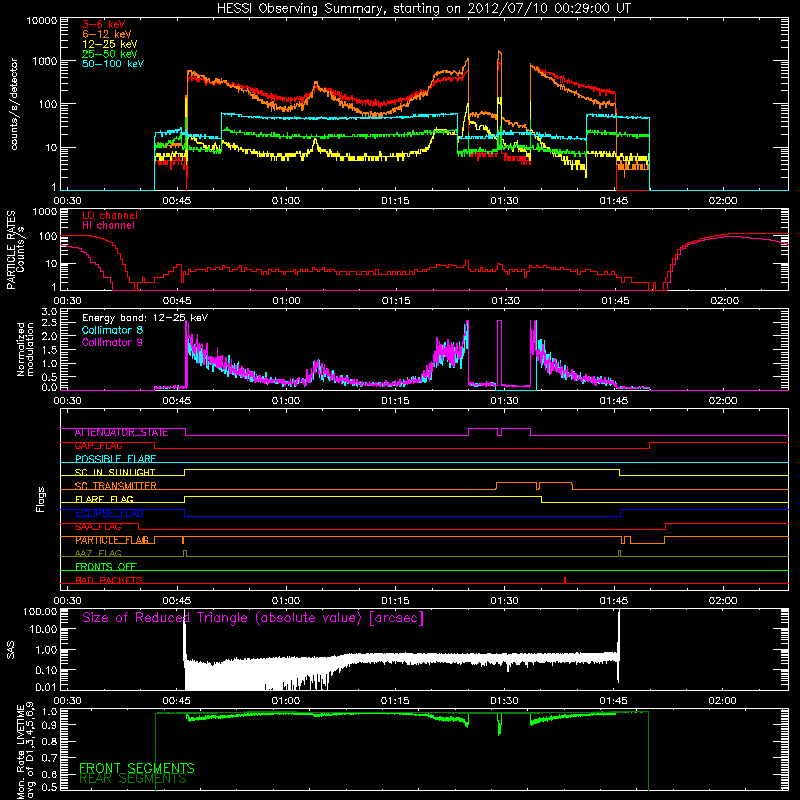This screenshot has height=800, width=800.
Task: Click the BAD_PACKETS flag label
Action: pos(109,580)
